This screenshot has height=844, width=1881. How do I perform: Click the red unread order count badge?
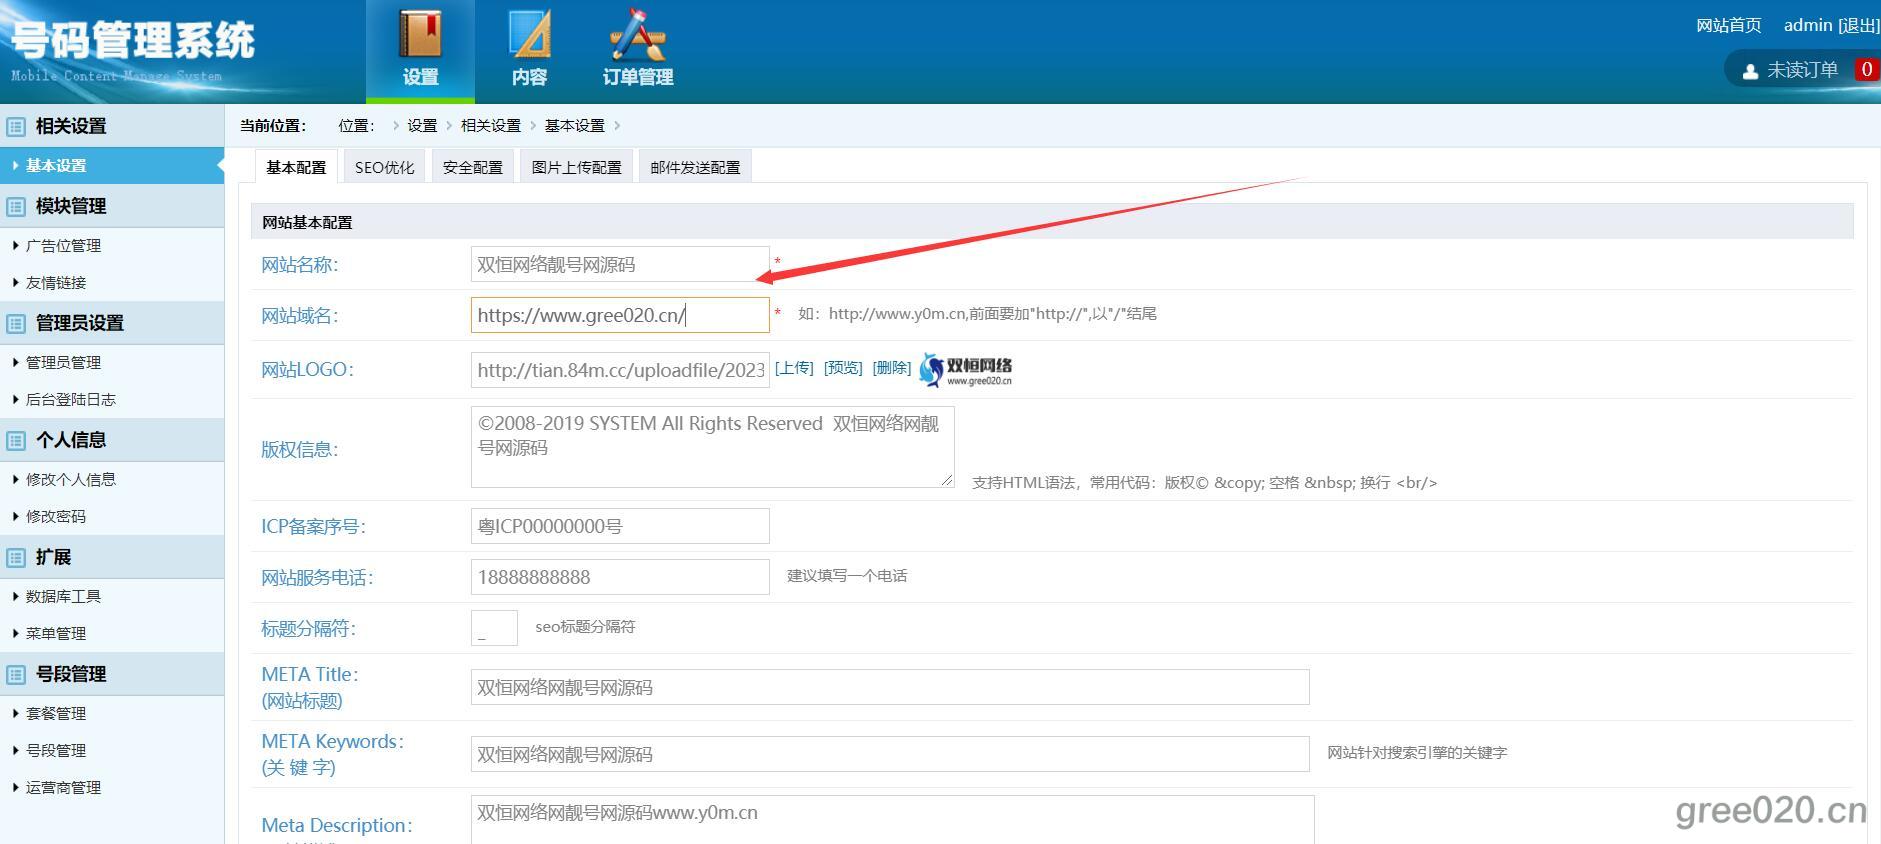click(1866, 70)
